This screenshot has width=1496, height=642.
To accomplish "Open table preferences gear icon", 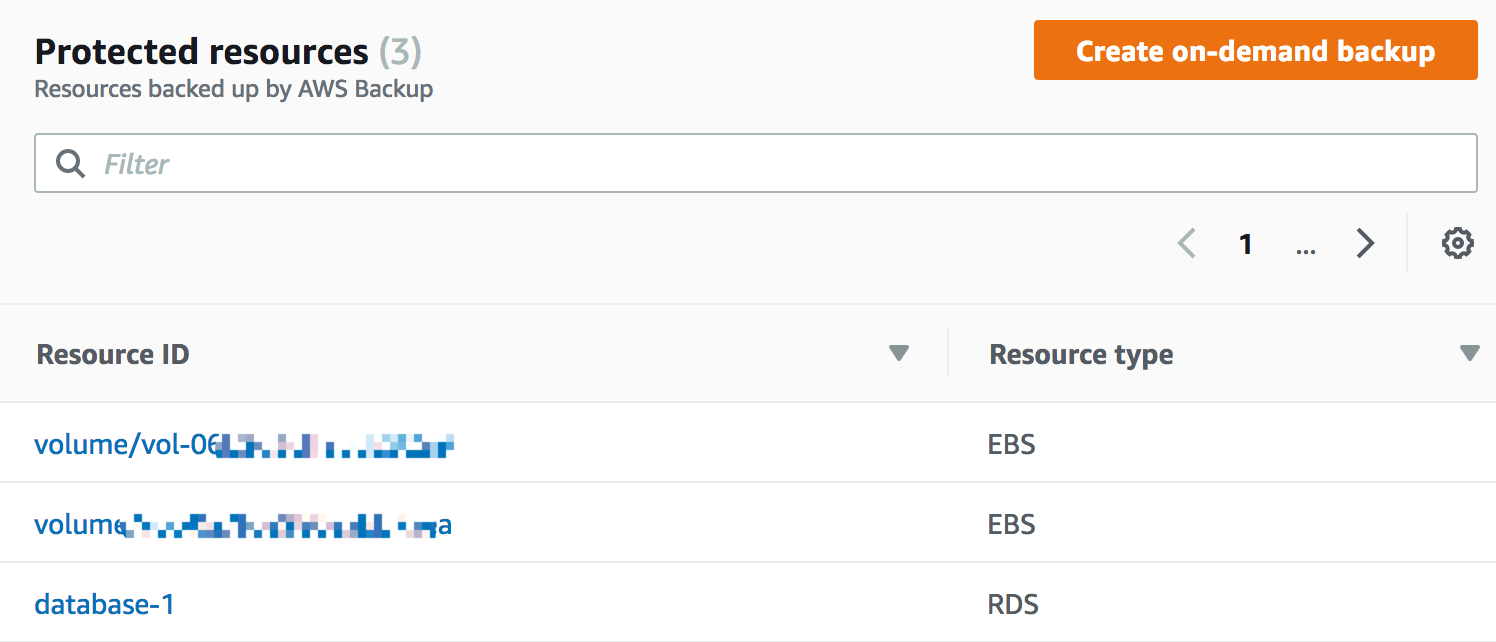I will click(x=1457, y=243).
